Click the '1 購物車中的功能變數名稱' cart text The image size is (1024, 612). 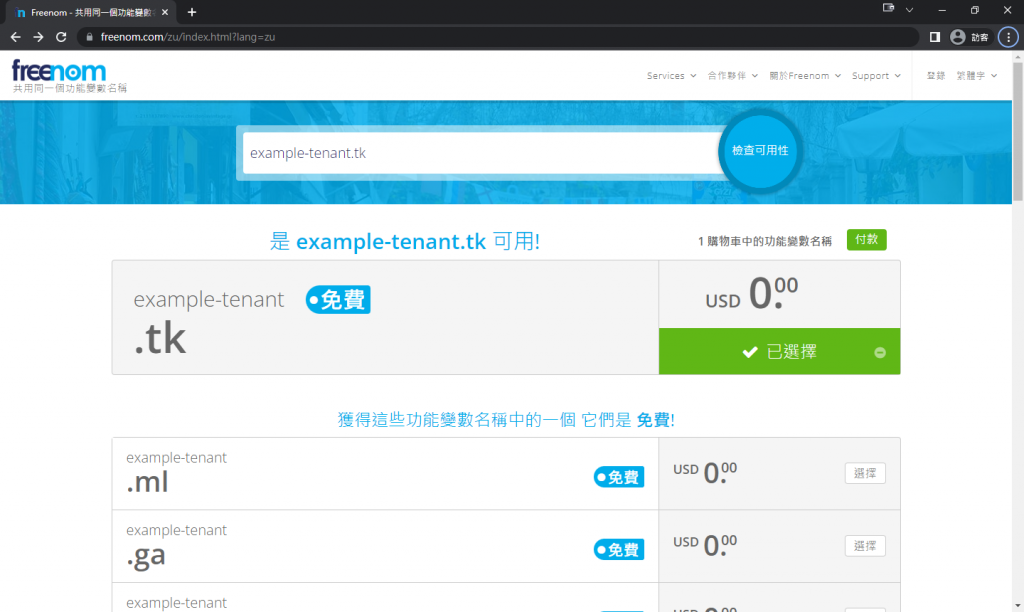765,241
